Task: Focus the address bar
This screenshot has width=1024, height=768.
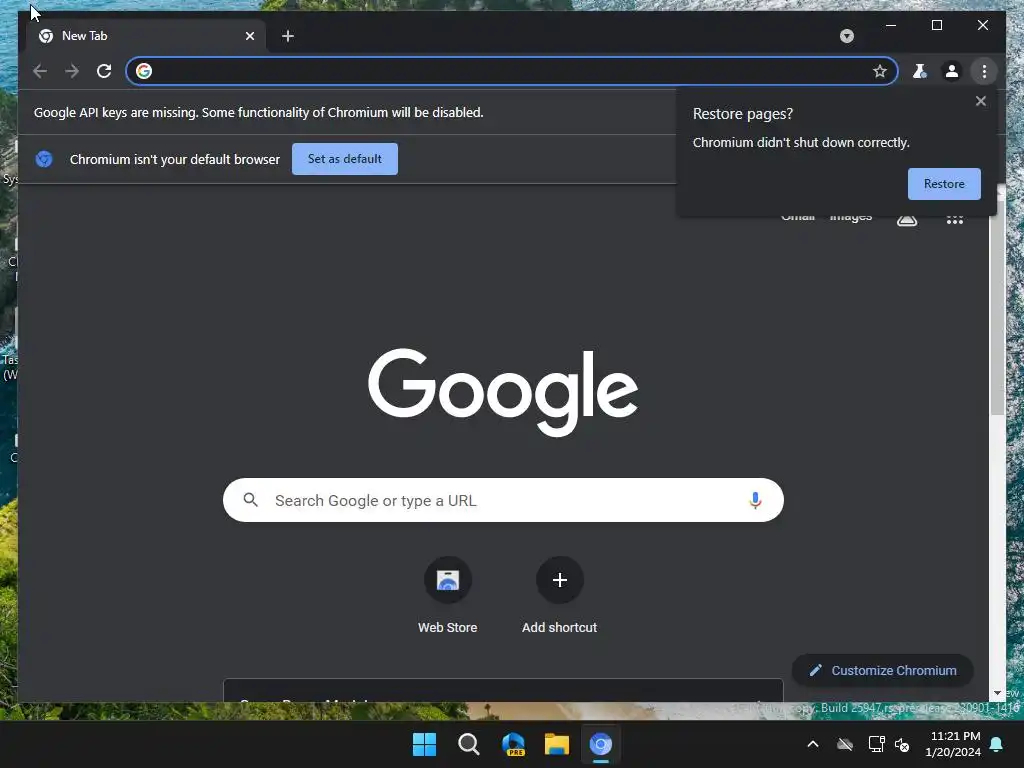Action: [x=512, y=71]
